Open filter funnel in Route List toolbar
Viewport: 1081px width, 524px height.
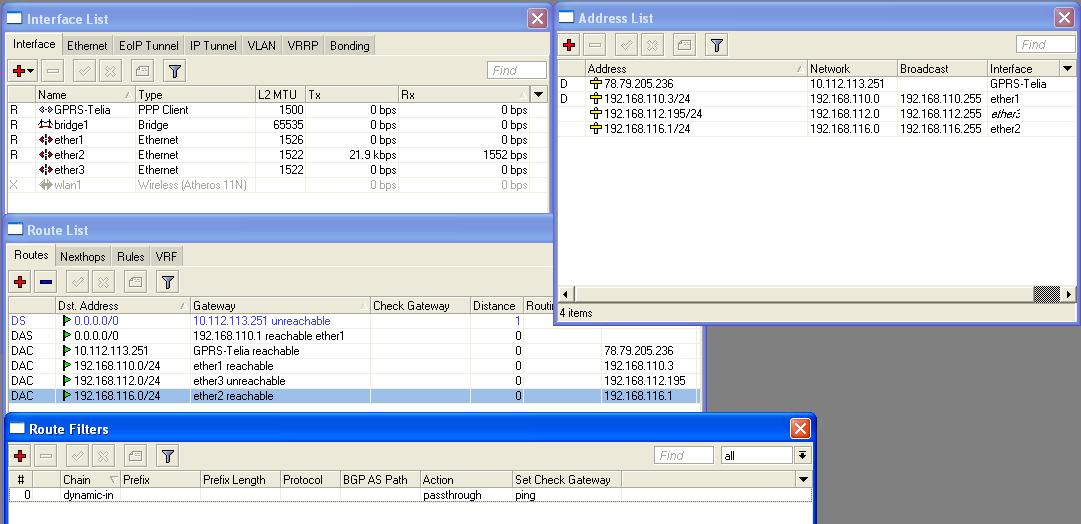pyautogui.click(x=168, y=281)
